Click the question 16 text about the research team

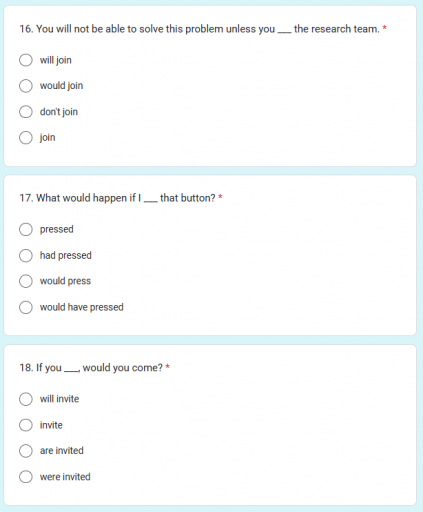[199, 29]
